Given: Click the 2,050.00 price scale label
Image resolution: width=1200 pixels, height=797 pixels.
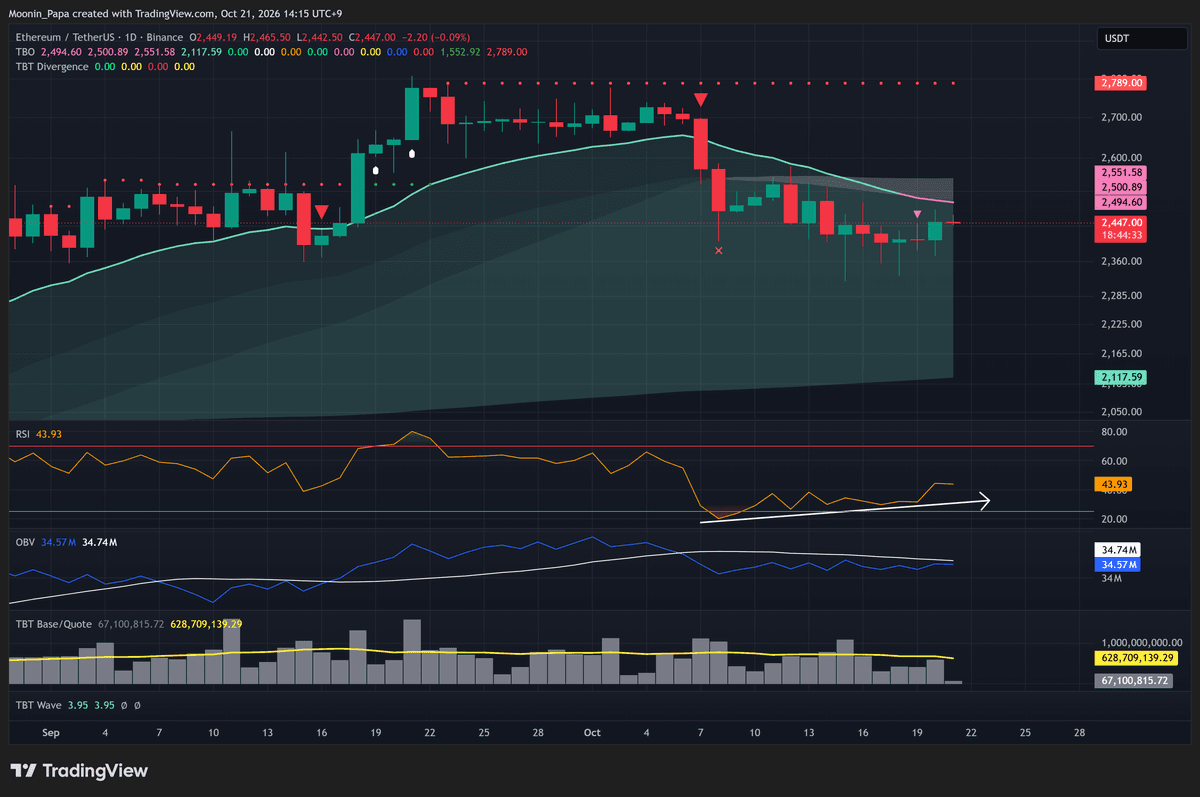Looking at the screenshot, I should [1124, 412].
